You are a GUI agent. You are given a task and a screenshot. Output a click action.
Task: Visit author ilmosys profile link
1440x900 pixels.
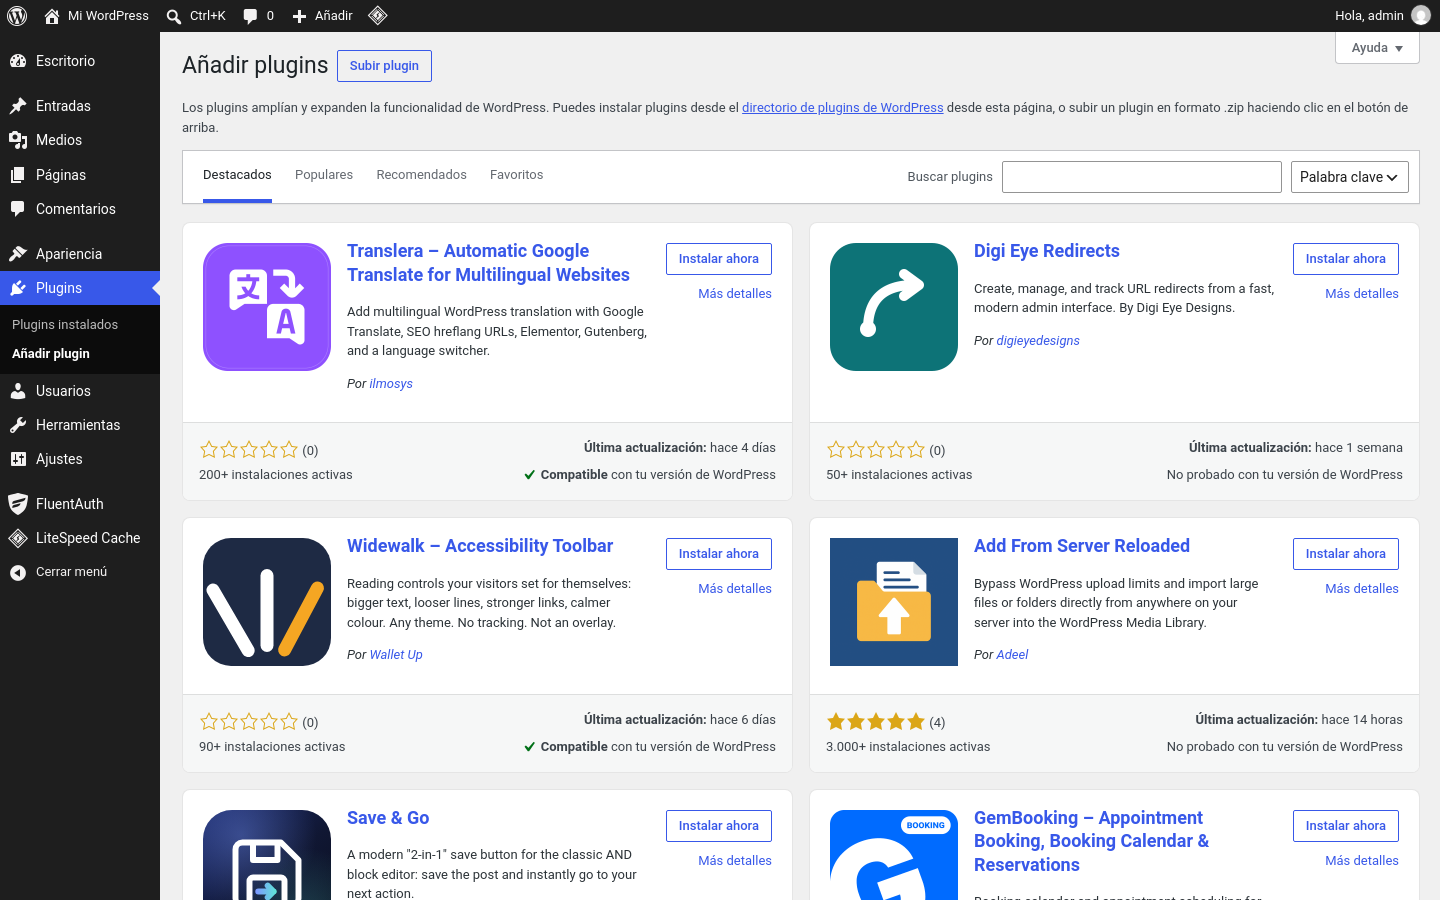tap(391, 384)
